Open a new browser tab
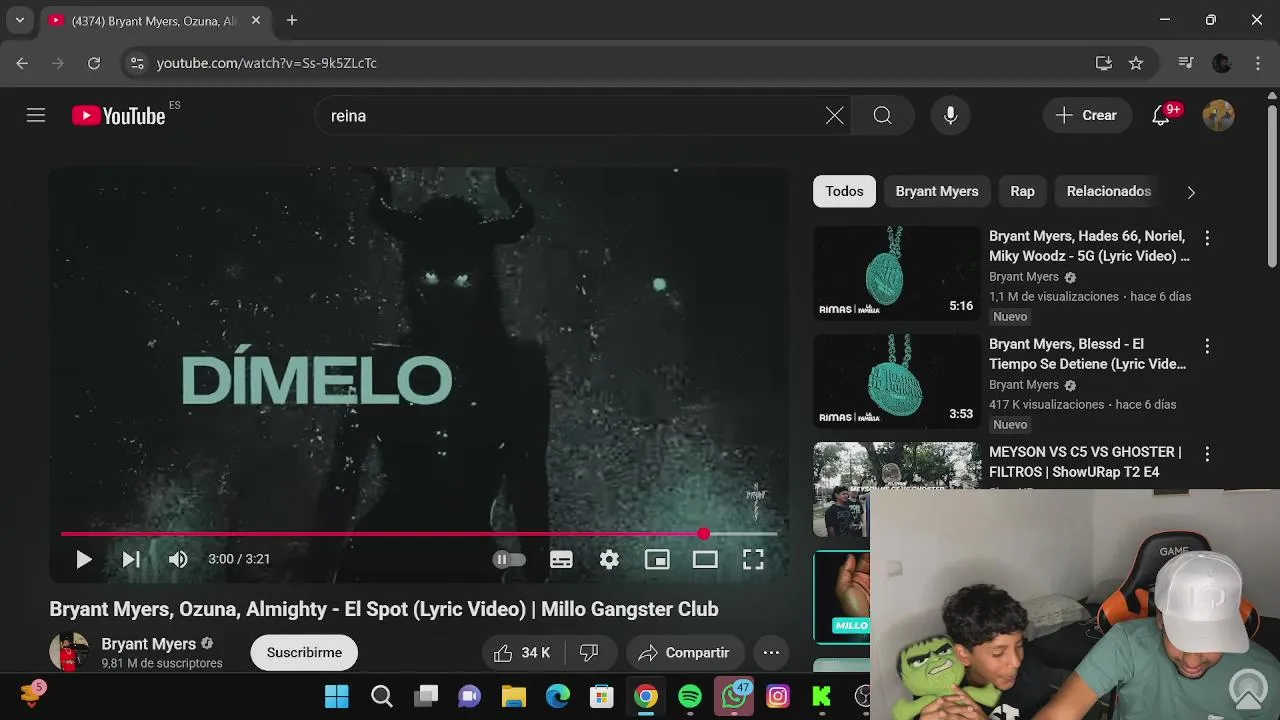Viewport: 1280px width, 720px height. pos(292,20)
